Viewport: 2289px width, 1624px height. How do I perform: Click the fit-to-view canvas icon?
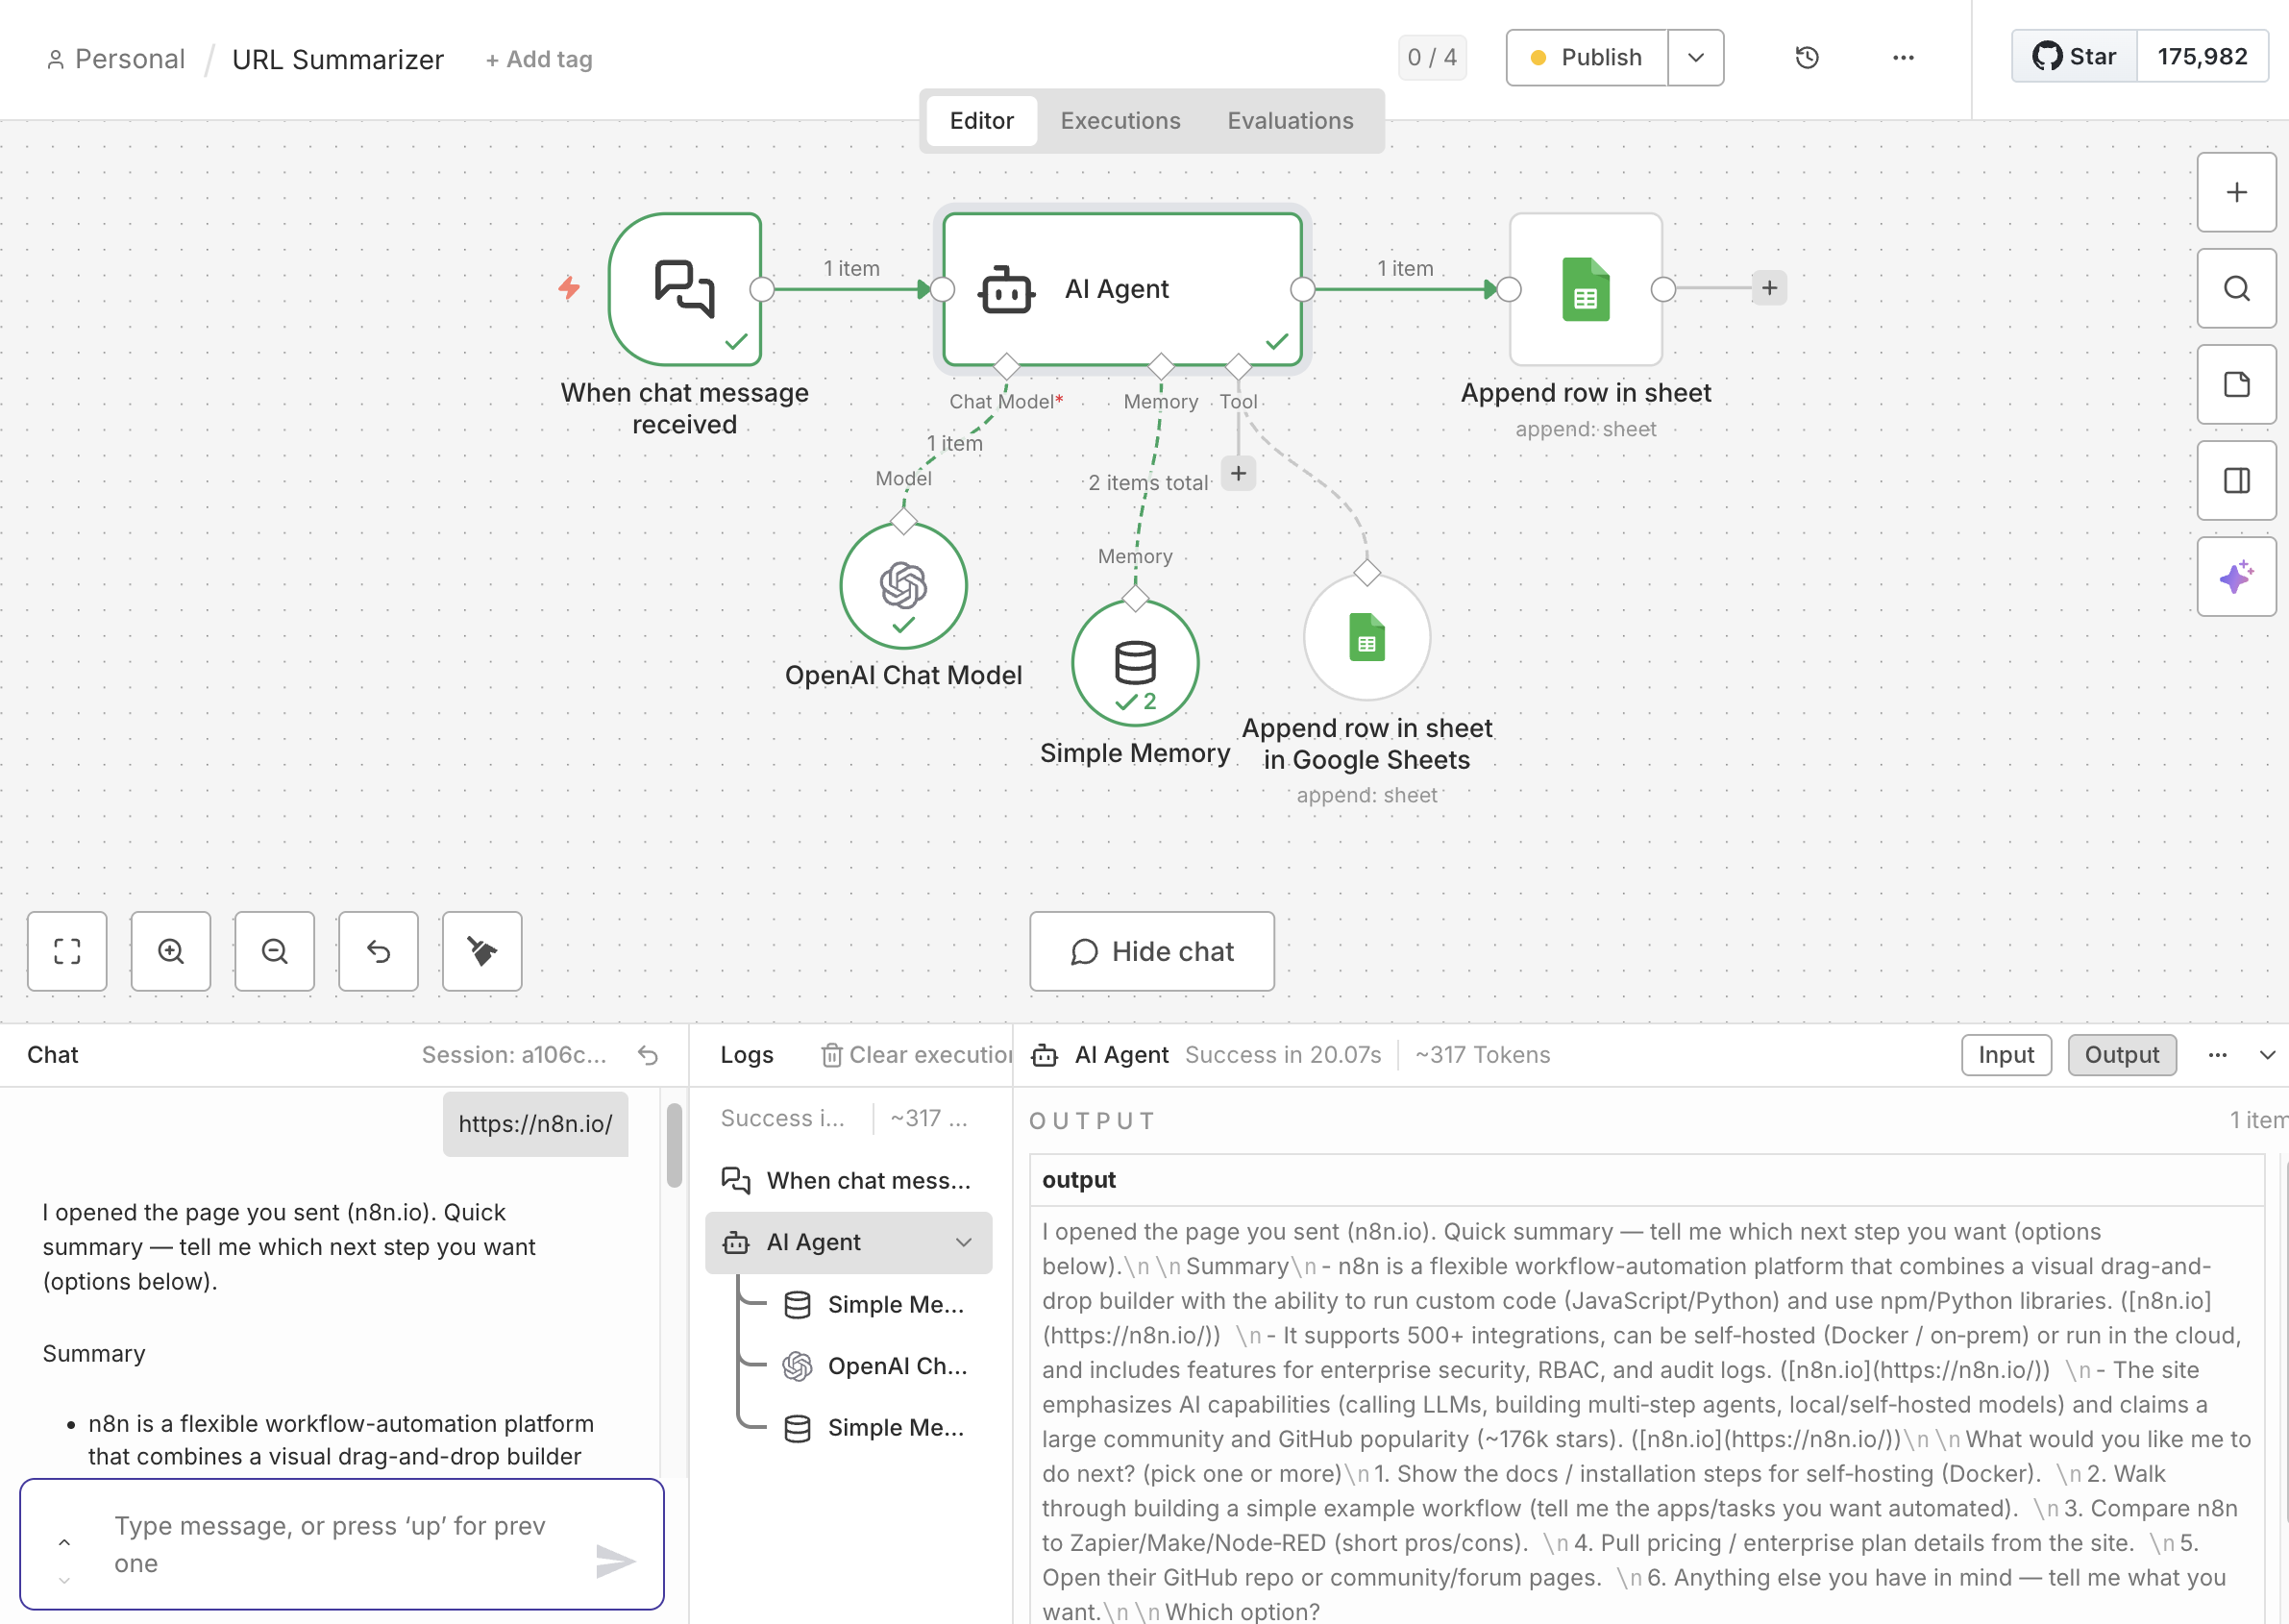[67, 951]
